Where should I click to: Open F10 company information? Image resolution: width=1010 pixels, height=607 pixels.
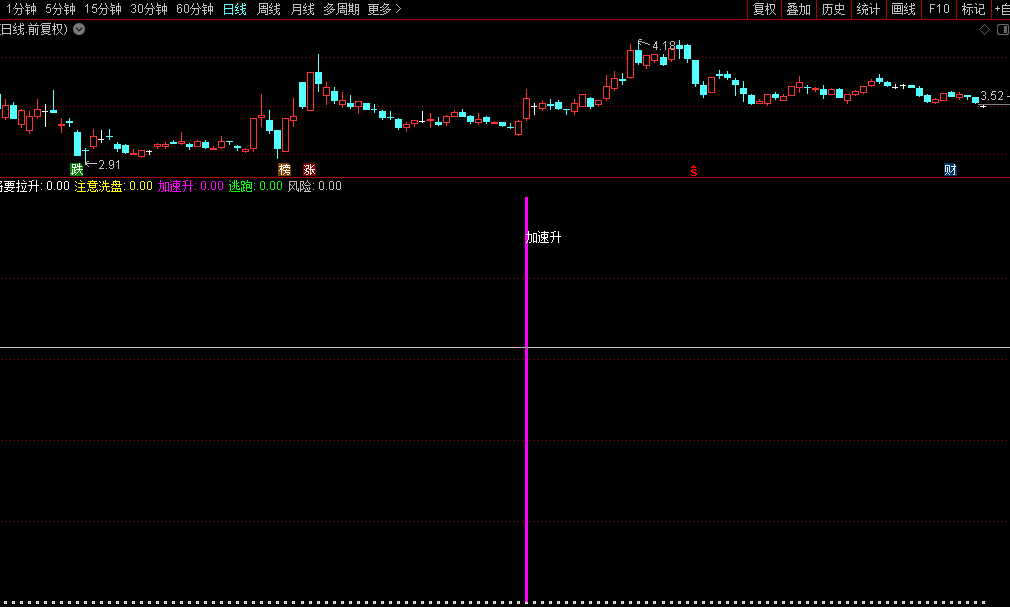(x=938, y=9)
